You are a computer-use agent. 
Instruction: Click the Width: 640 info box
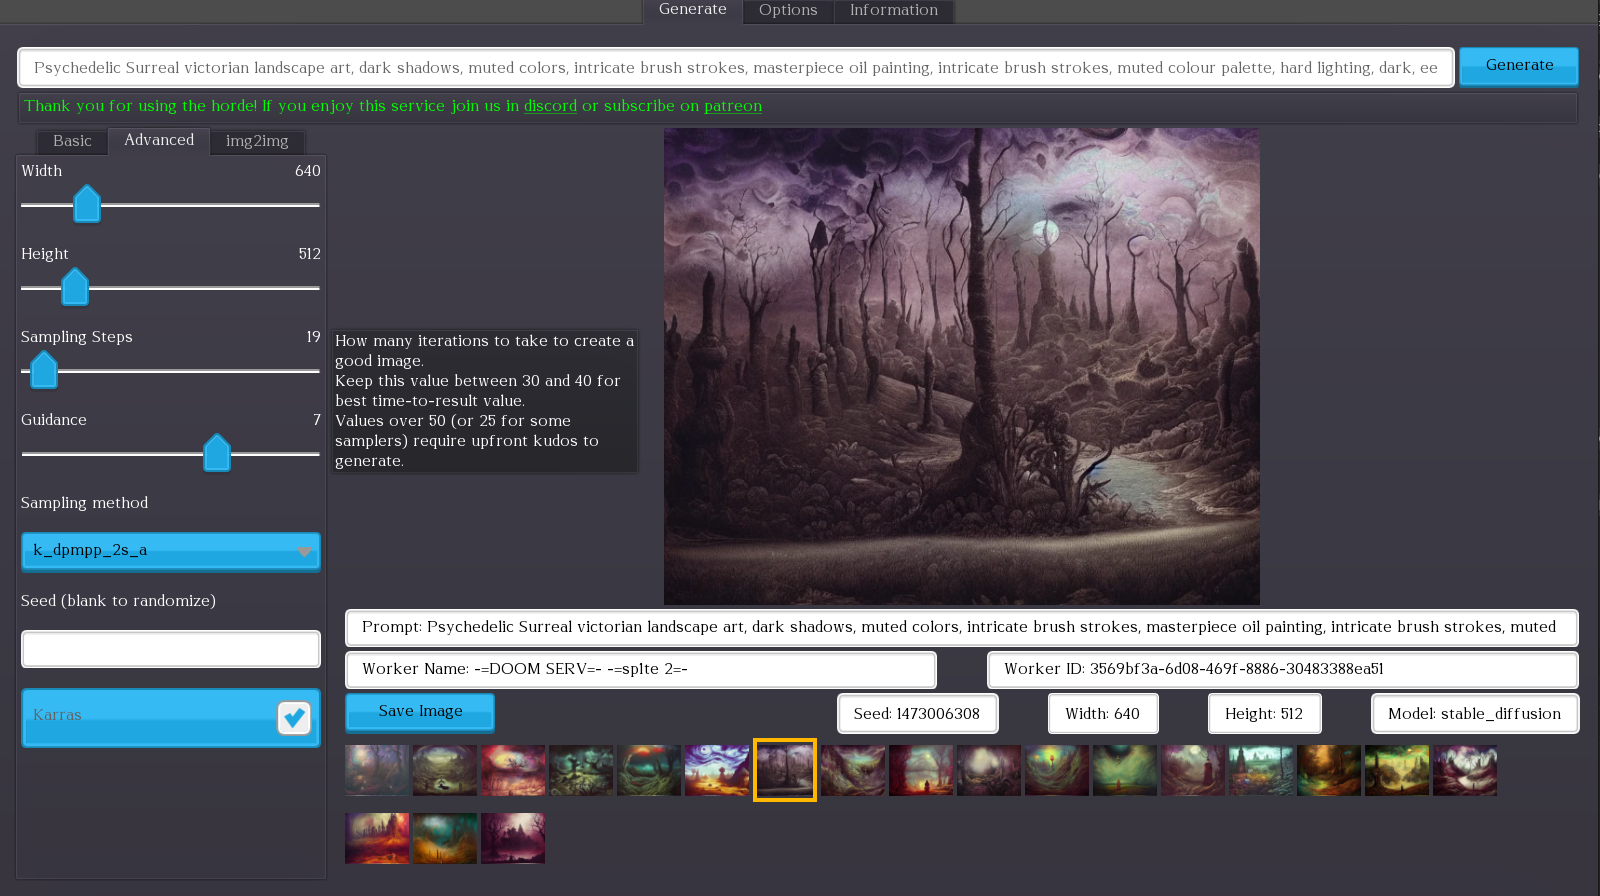click(1103, 714)
